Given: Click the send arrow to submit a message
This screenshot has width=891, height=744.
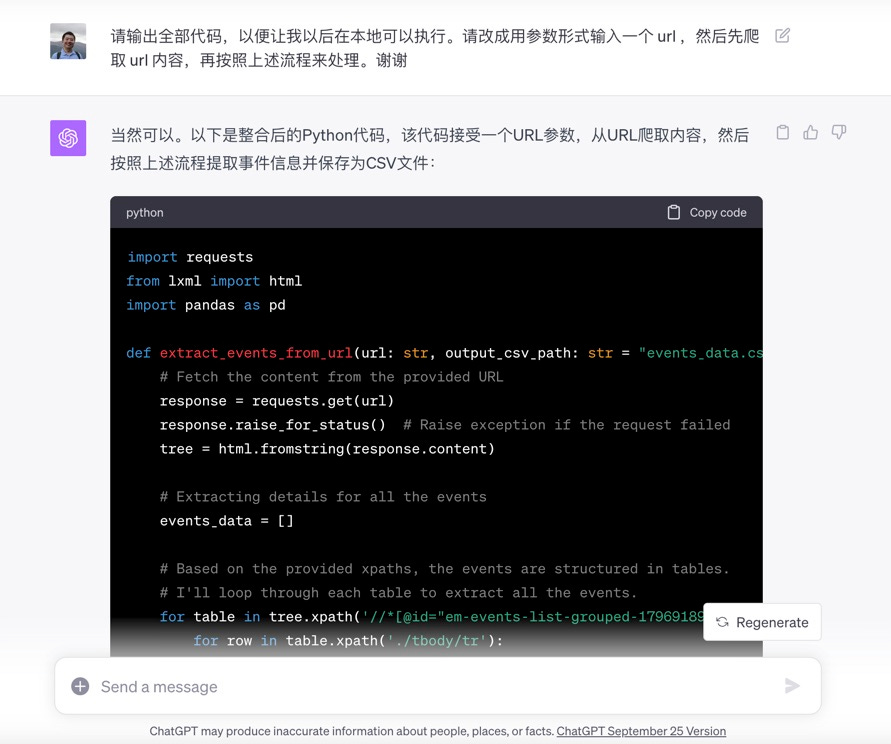Looking at the screenshot, I should point(792,685).
